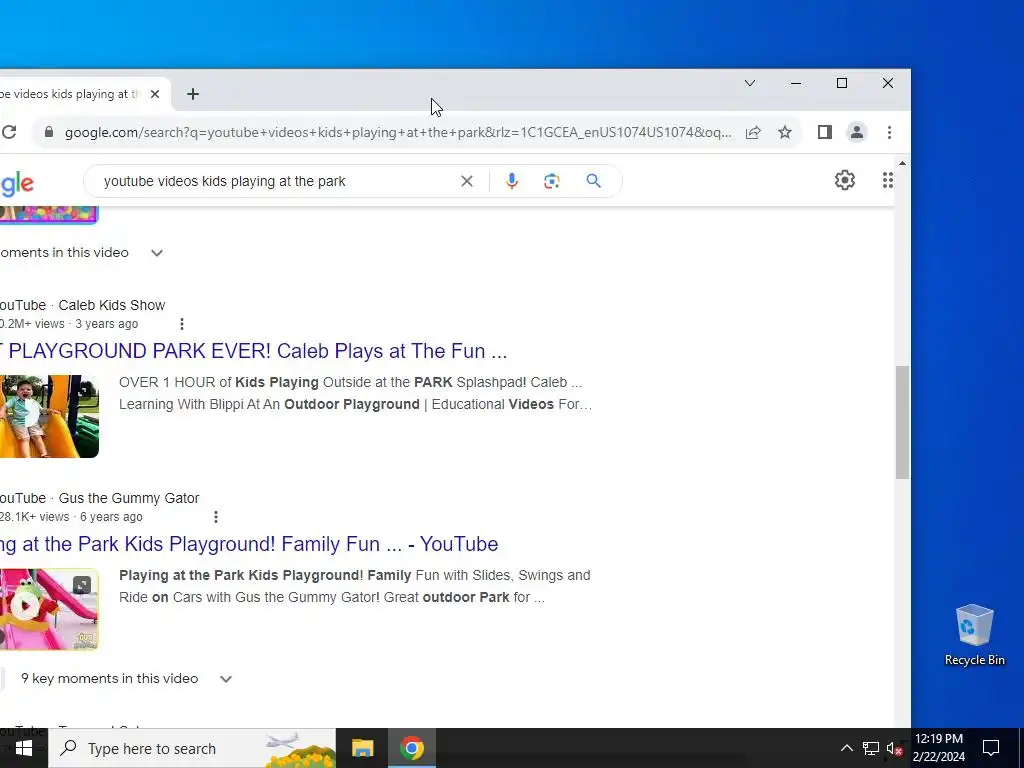Reload the current page
1024x768 pixels.
pos(9,132)
